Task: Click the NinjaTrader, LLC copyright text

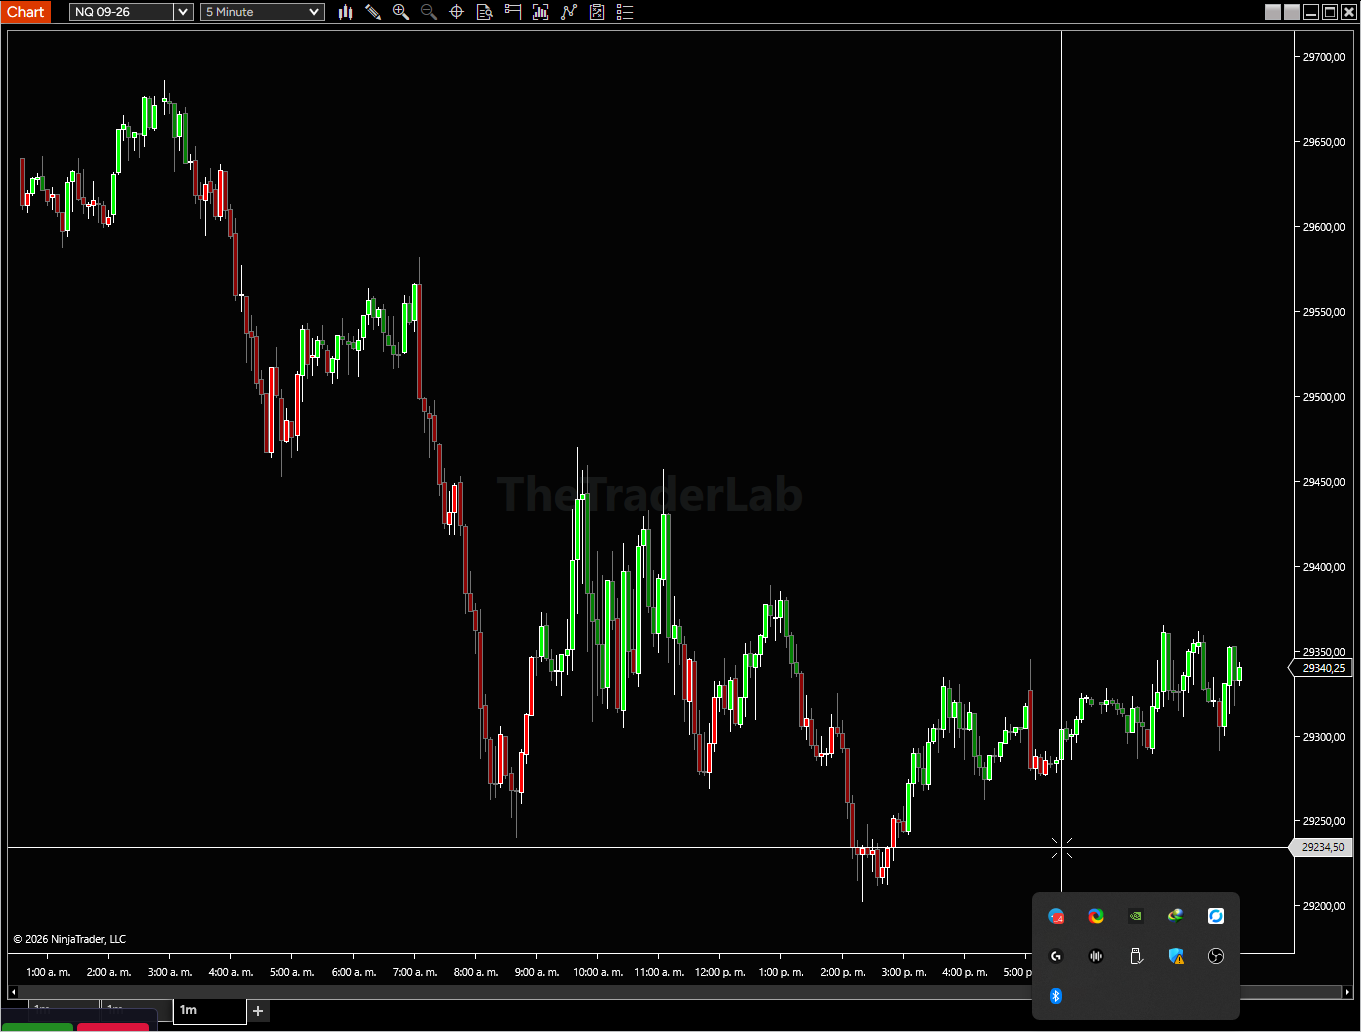Action: pos(70,939)
